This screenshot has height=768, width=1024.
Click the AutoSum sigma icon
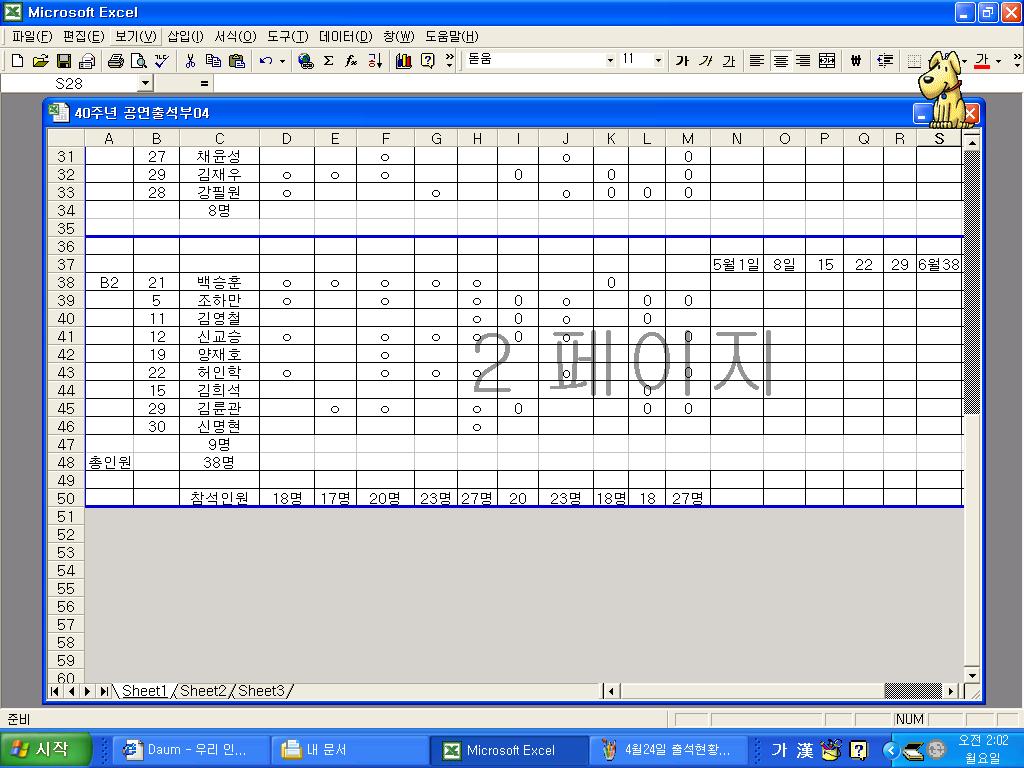click(328, 61)
